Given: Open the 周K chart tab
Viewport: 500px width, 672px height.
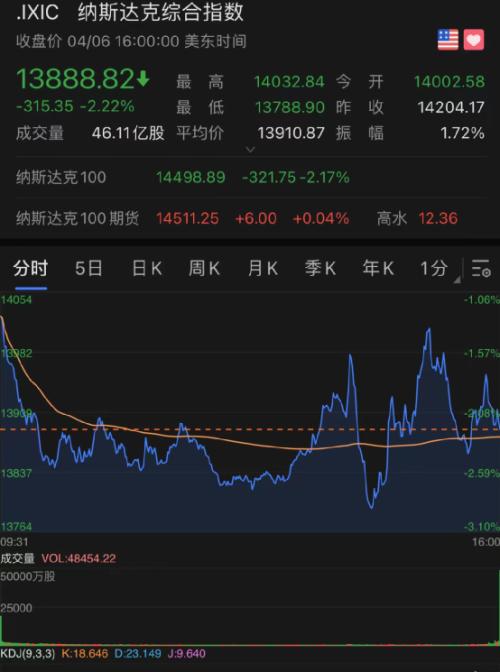Looking at the screenshot, I should 204,269.
